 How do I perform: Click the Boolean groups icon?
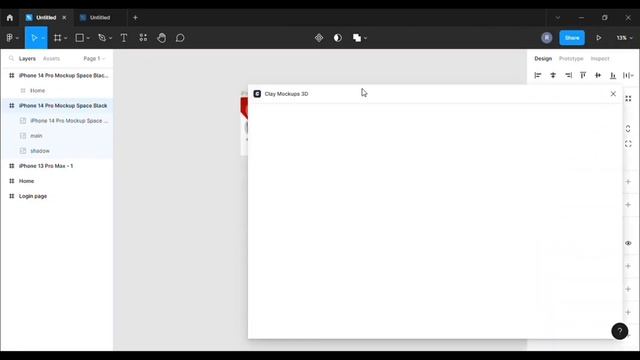[x=357, y=38]
